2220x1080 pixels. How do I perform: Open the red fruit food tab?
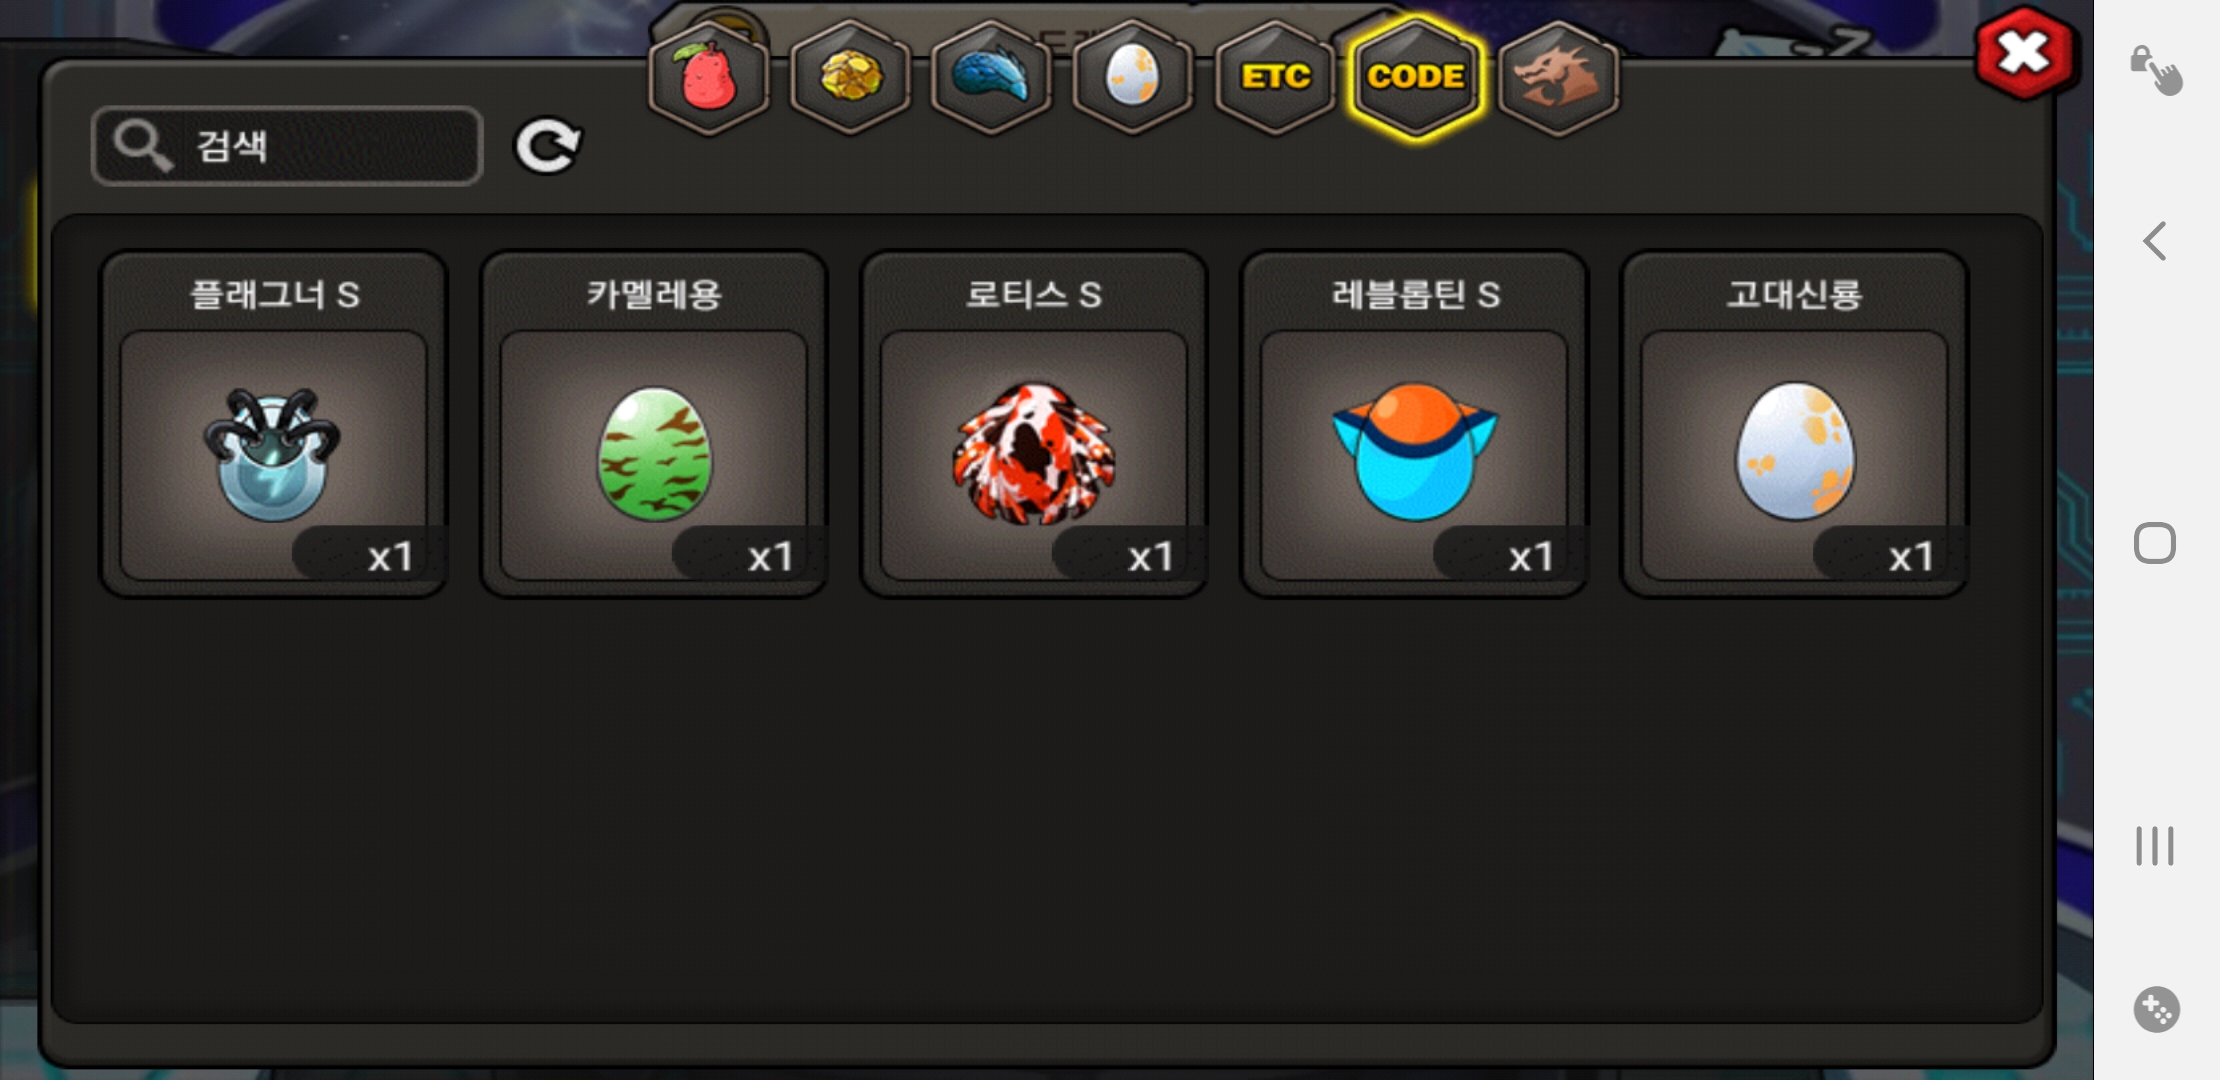click(x=709, y=77)
